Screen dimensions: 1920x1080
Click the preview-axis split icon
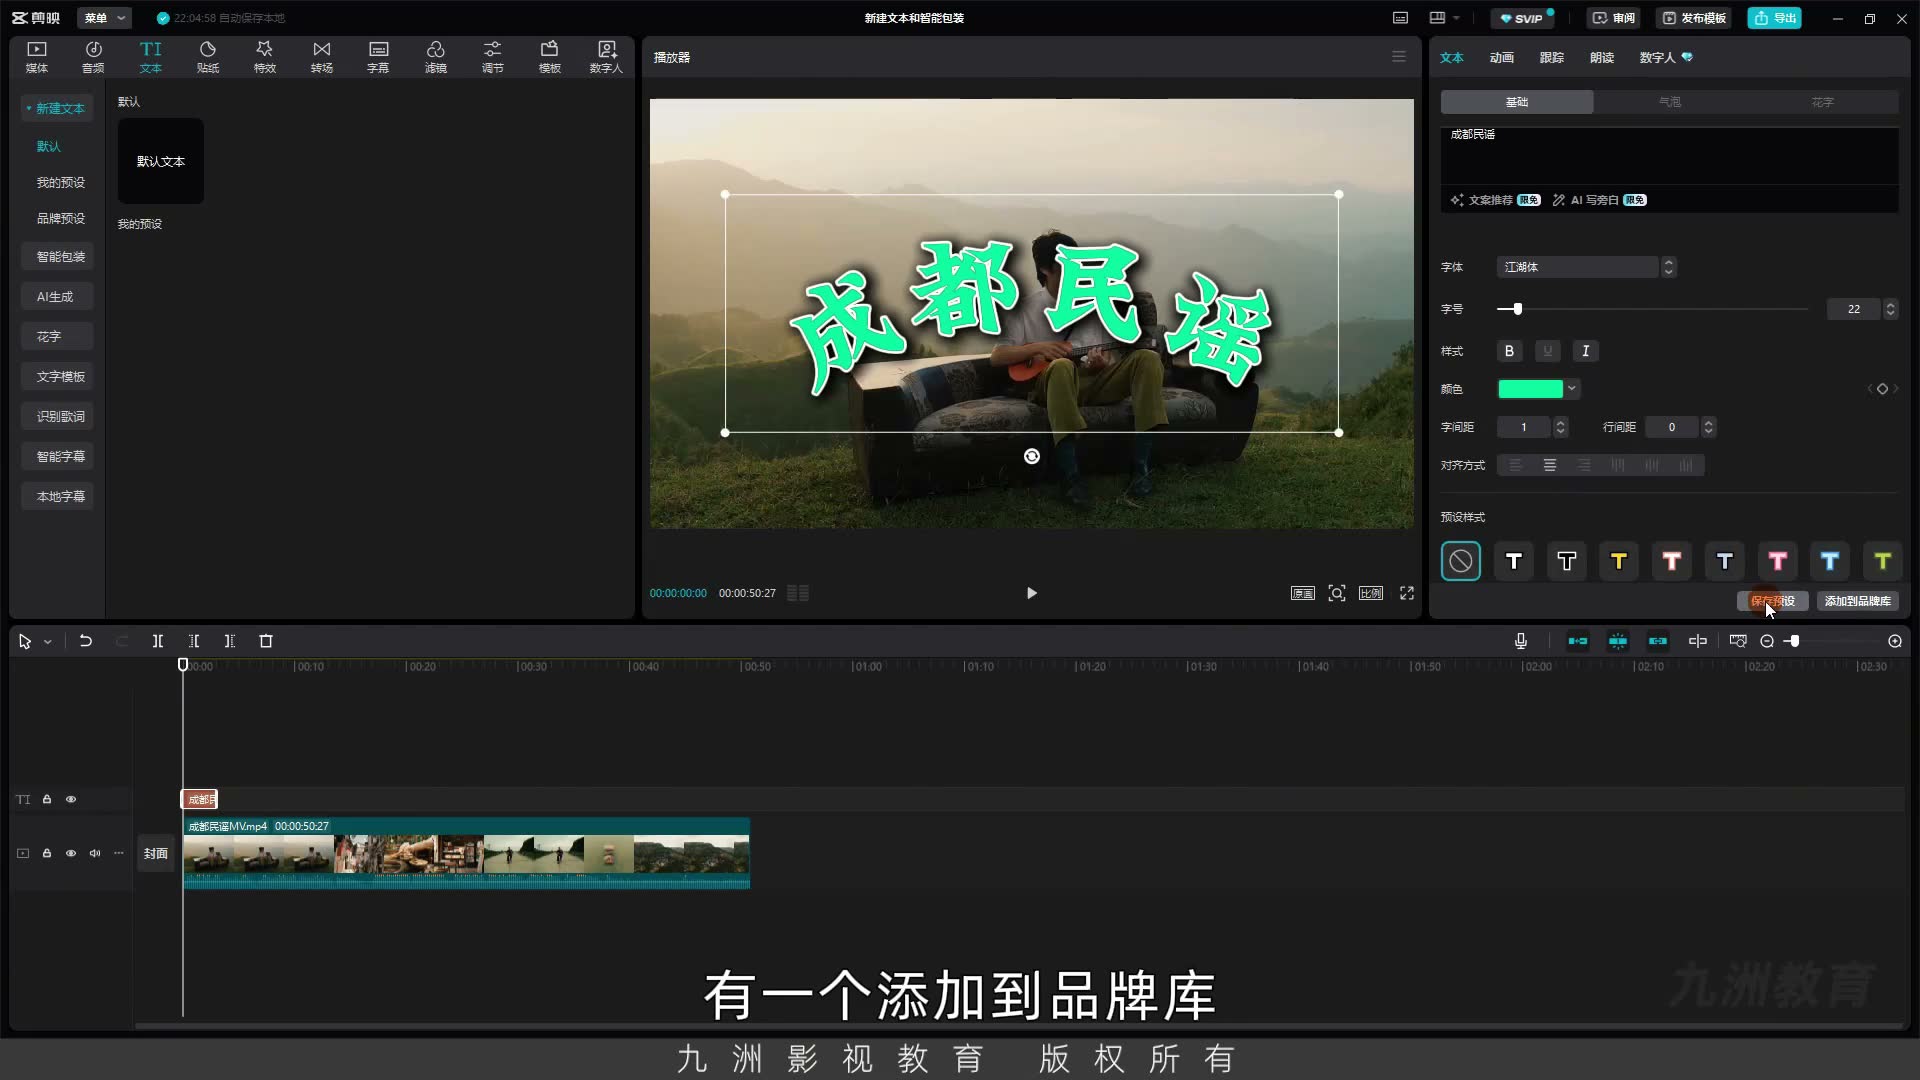click(1698, 641)
